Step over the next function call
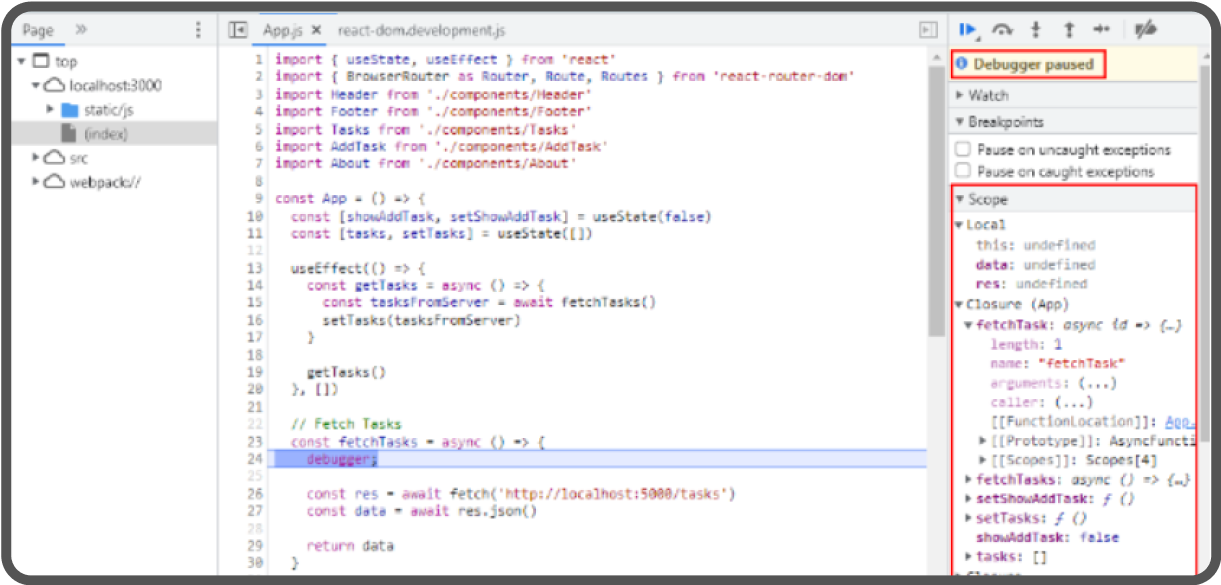The height and width of the screenshot is (585, 1221). pos(1002,29)
